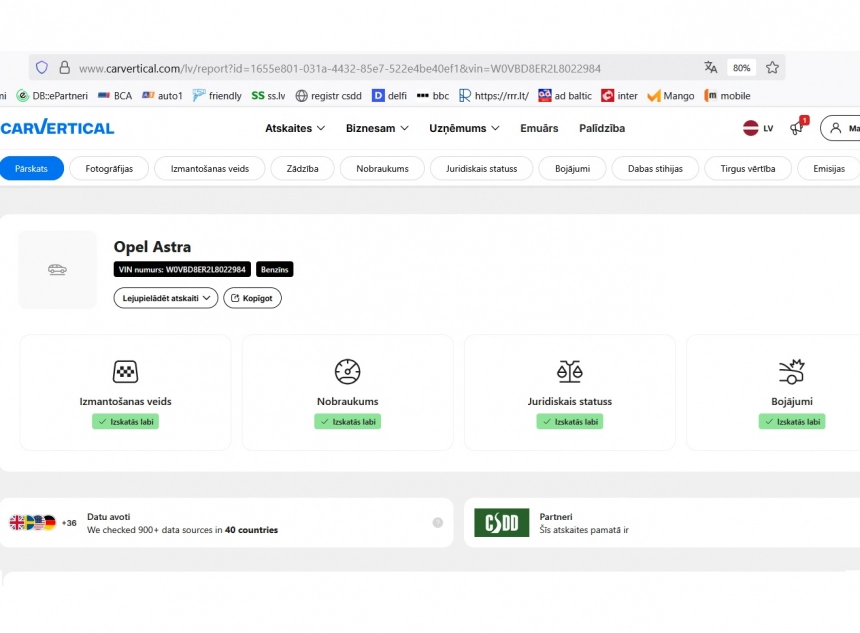Switch to the Juridiskais statuss tab

(482, 168)
